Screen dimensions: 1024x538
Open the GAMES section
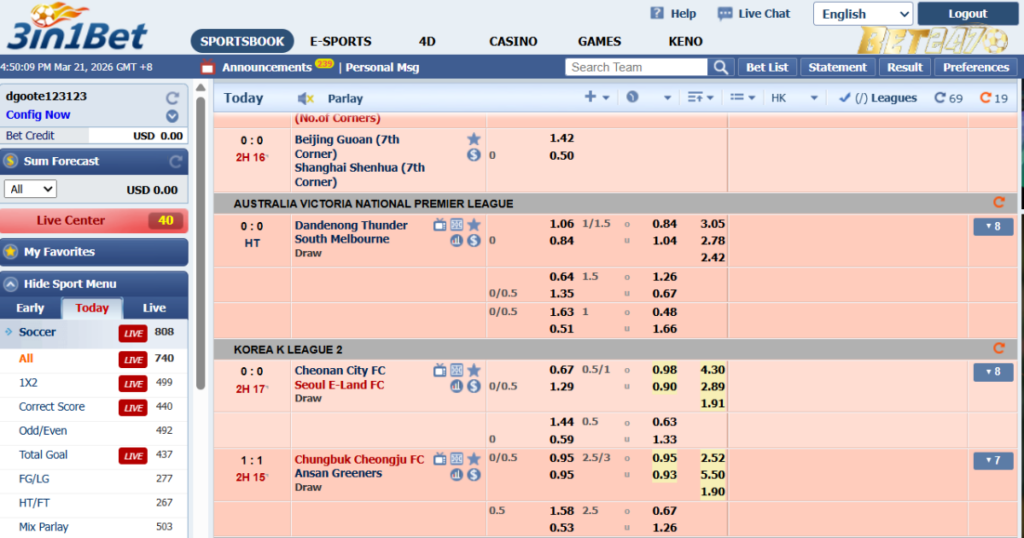click(600, 41)
